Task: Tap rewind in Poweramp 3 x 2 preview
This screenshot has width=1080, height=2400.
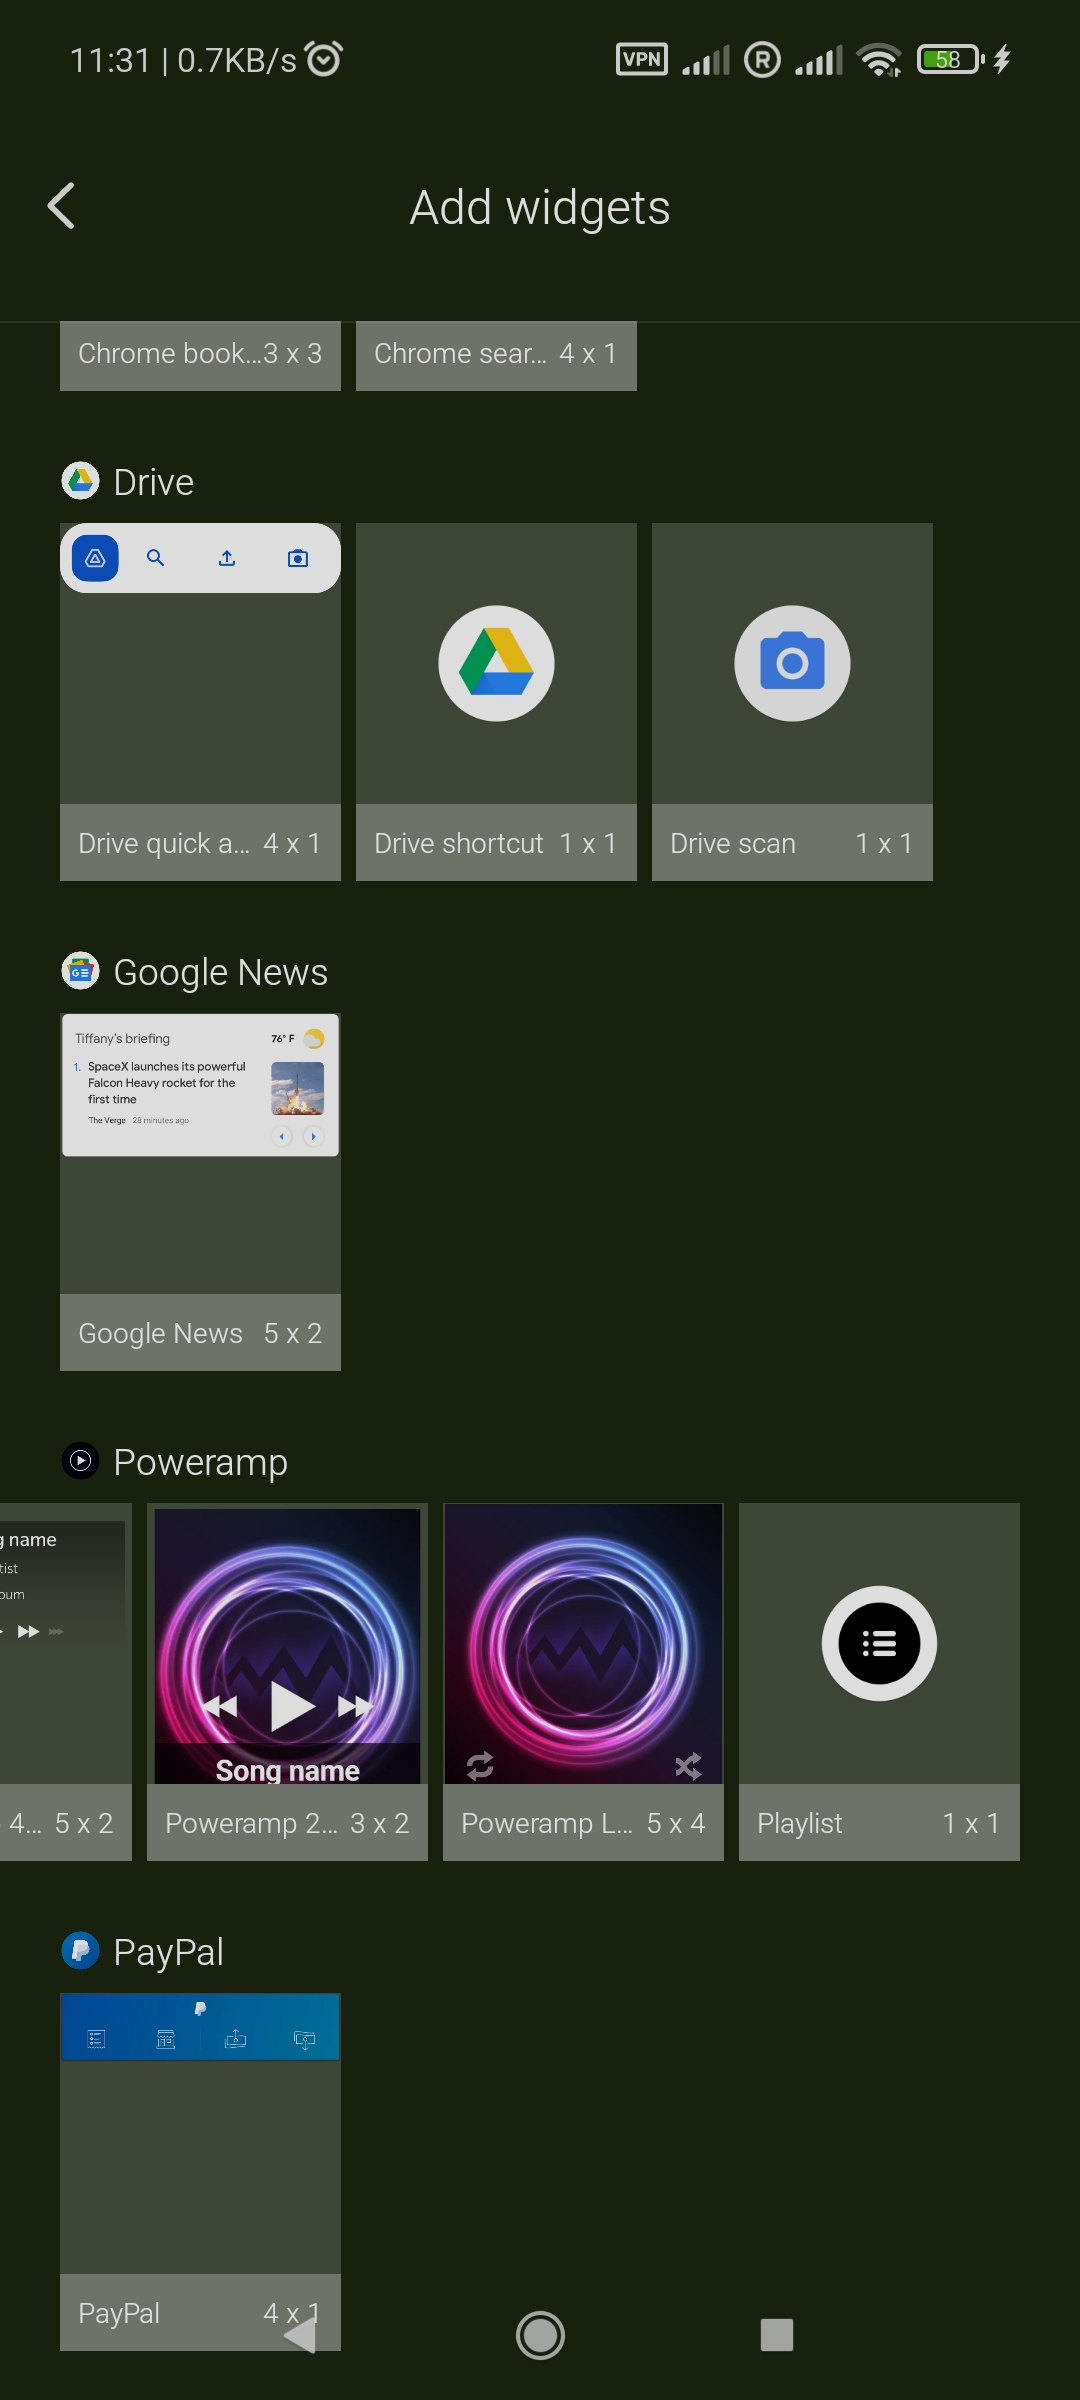Action: (220, 1706)
